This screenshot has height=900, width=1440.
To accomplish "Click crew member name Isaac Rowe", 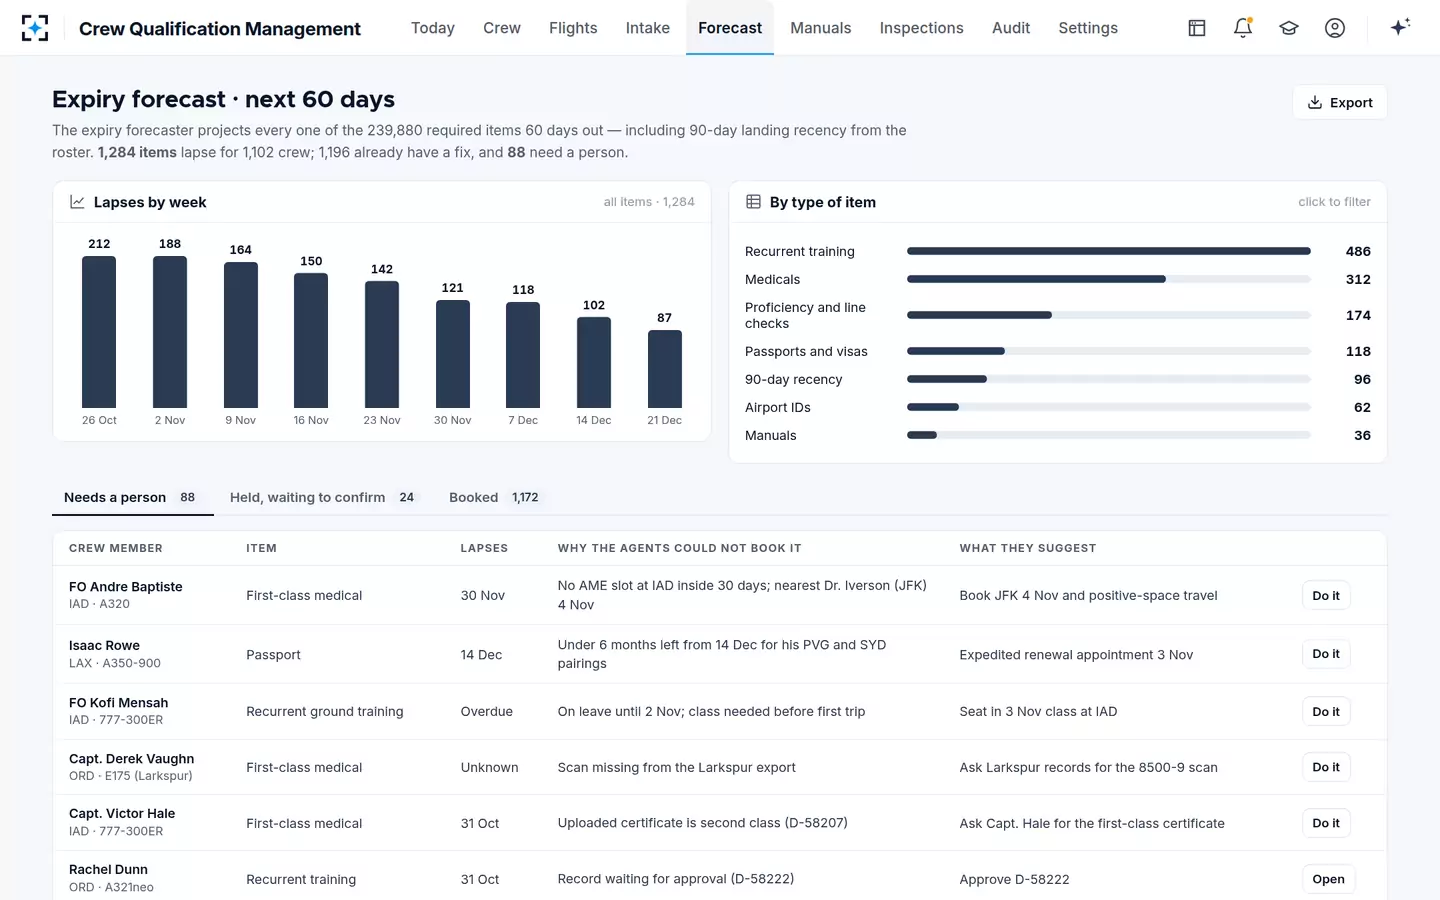I will (104, 646).
